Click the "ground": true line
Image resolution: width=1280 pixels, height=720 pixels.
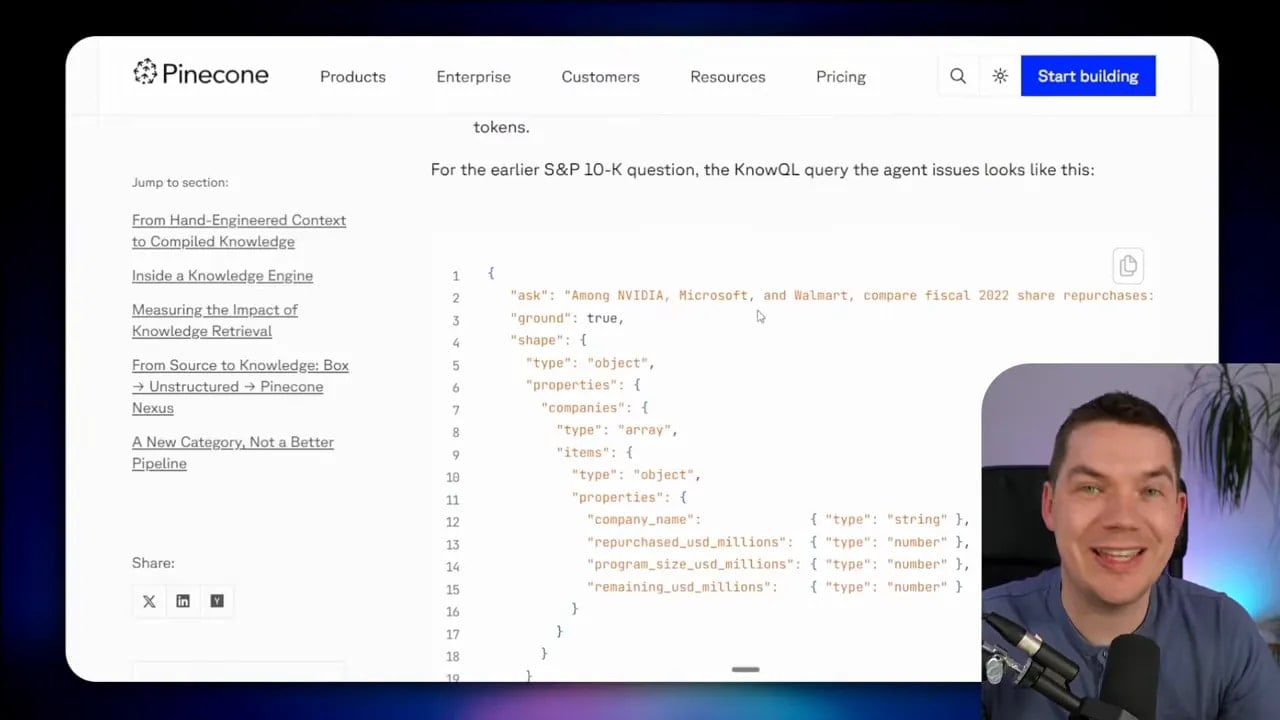pyautogui.click(x=567, y=318)
